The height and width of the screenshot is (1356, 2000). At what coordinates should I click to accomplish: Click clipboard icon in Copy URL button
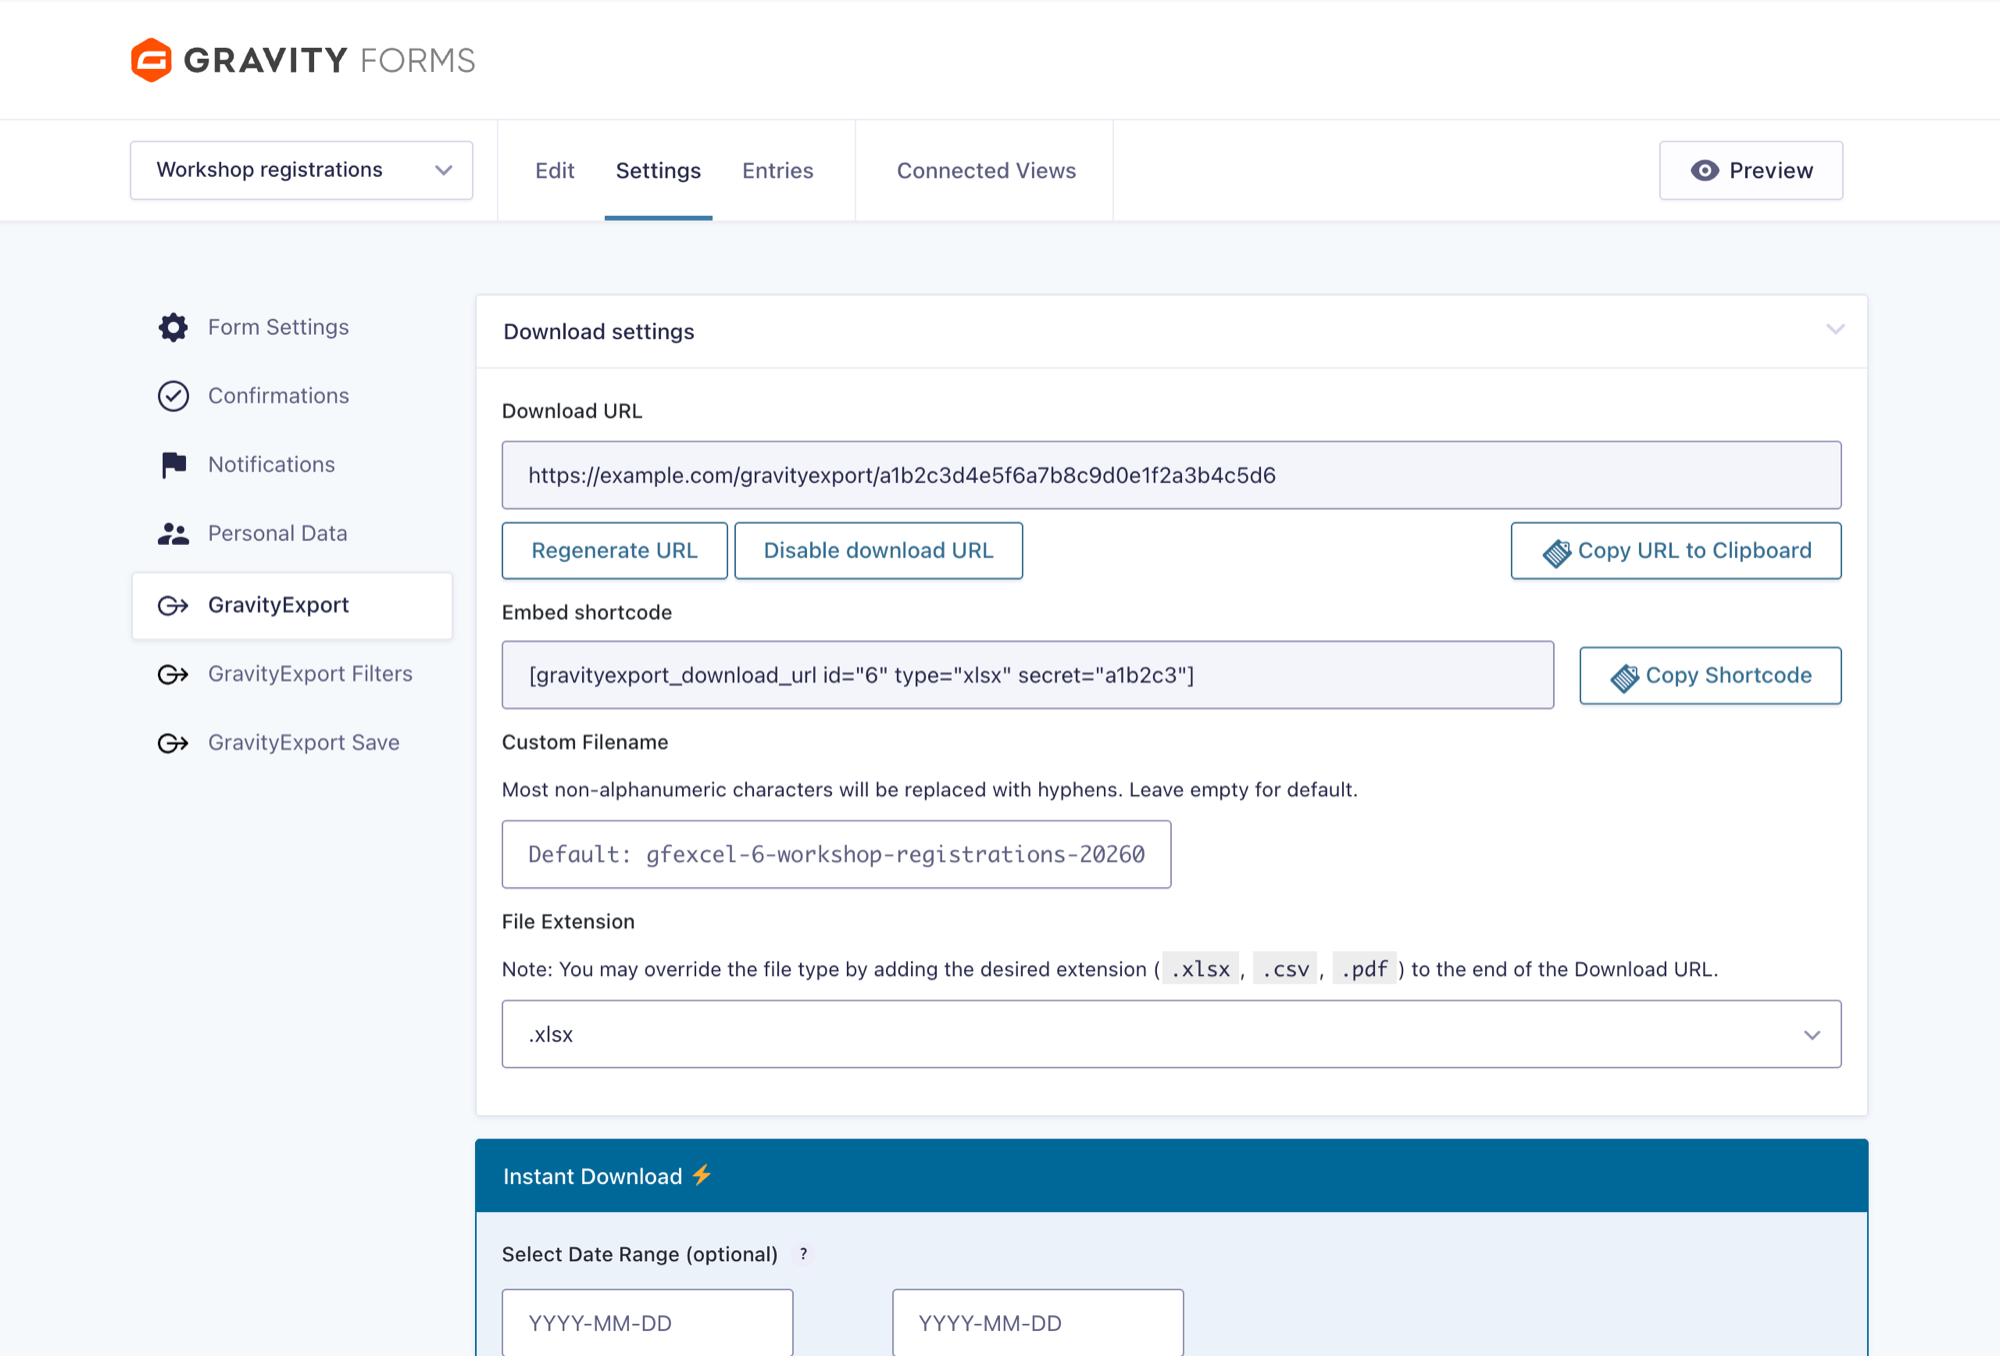[x=1556, y=553]
